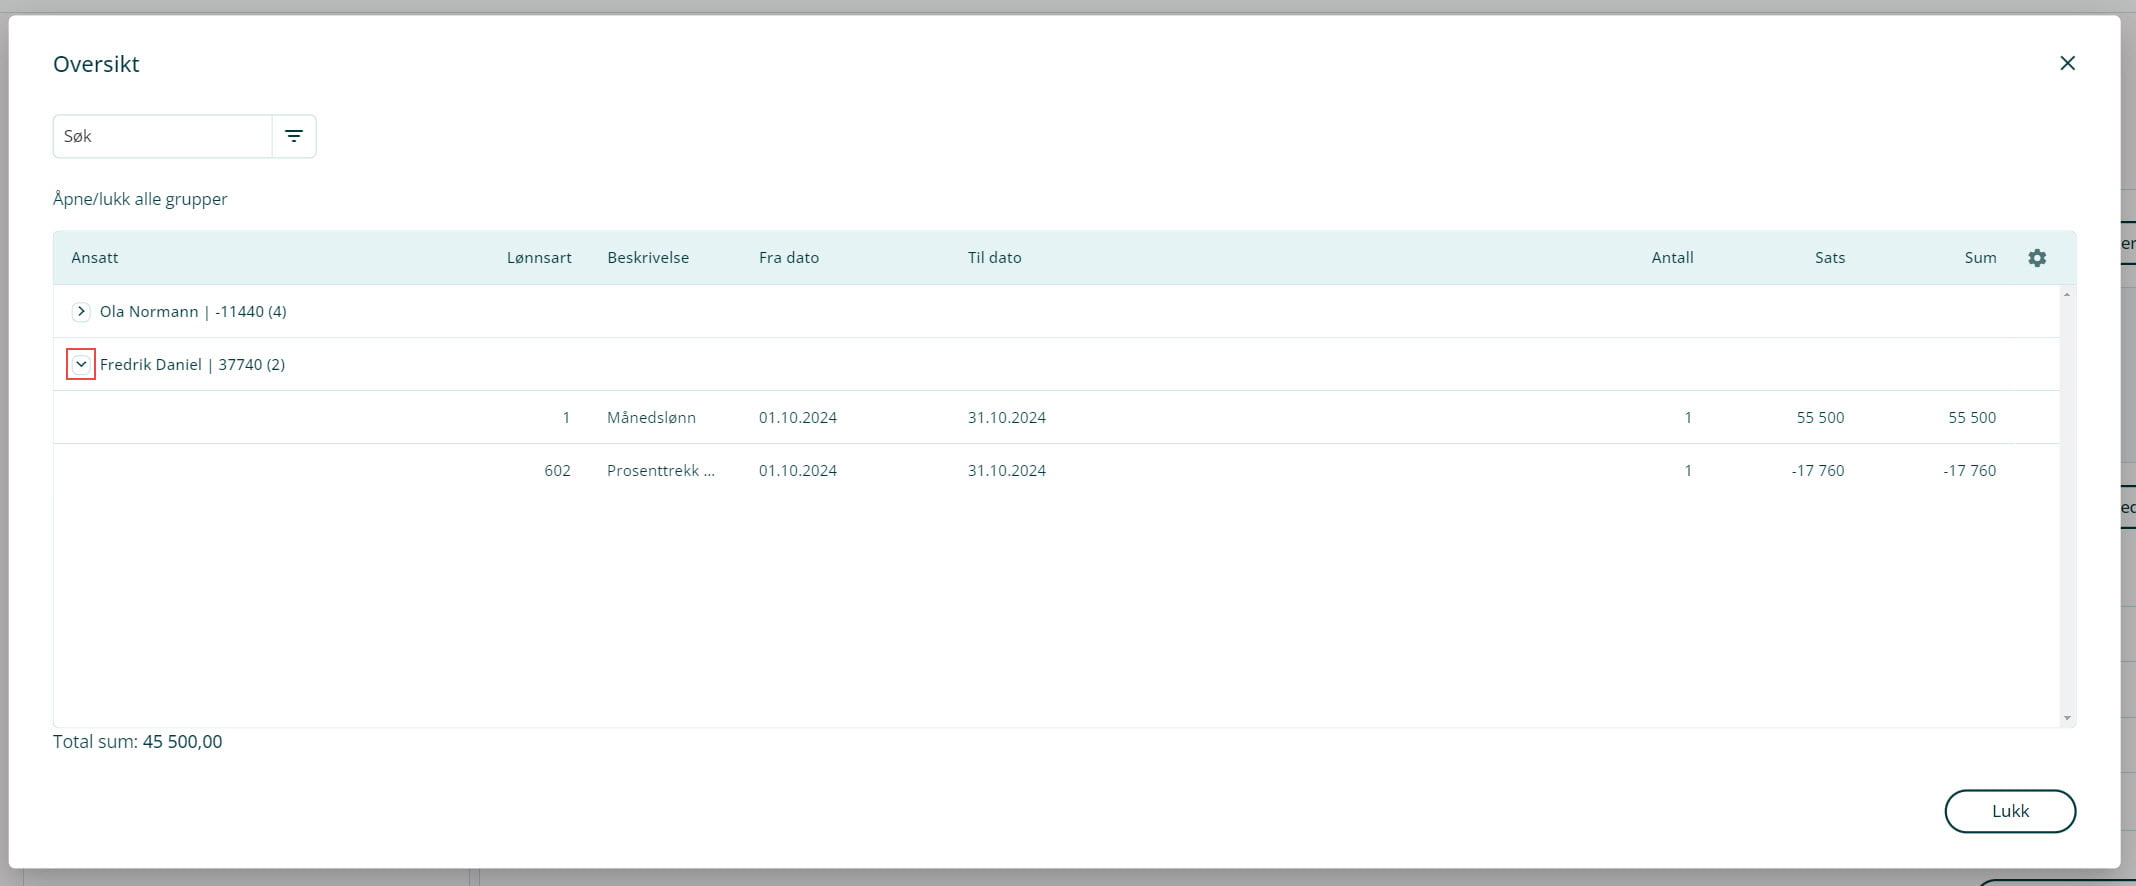Click scrollbar down arrow in table

2066,718
